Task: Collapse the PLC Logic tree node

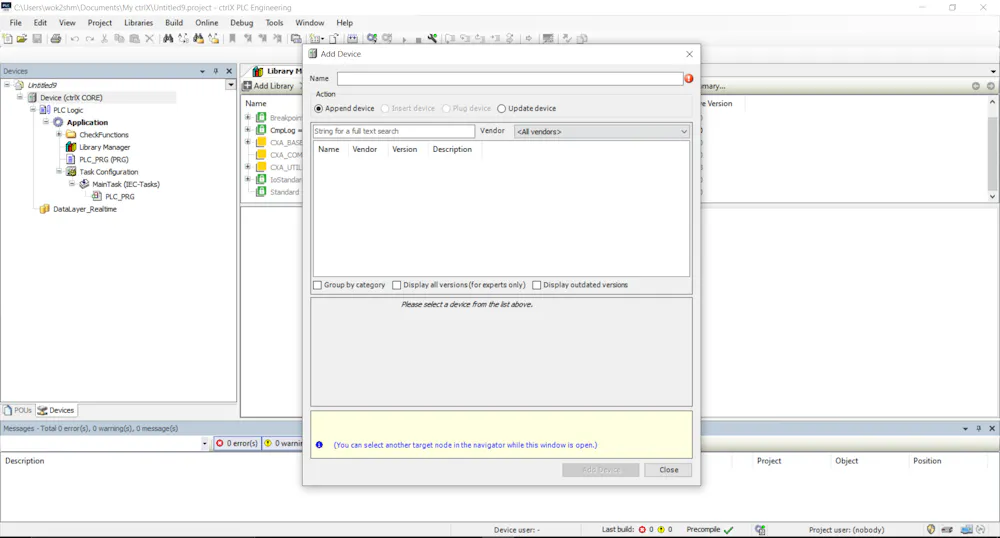Action: point(33,110)
